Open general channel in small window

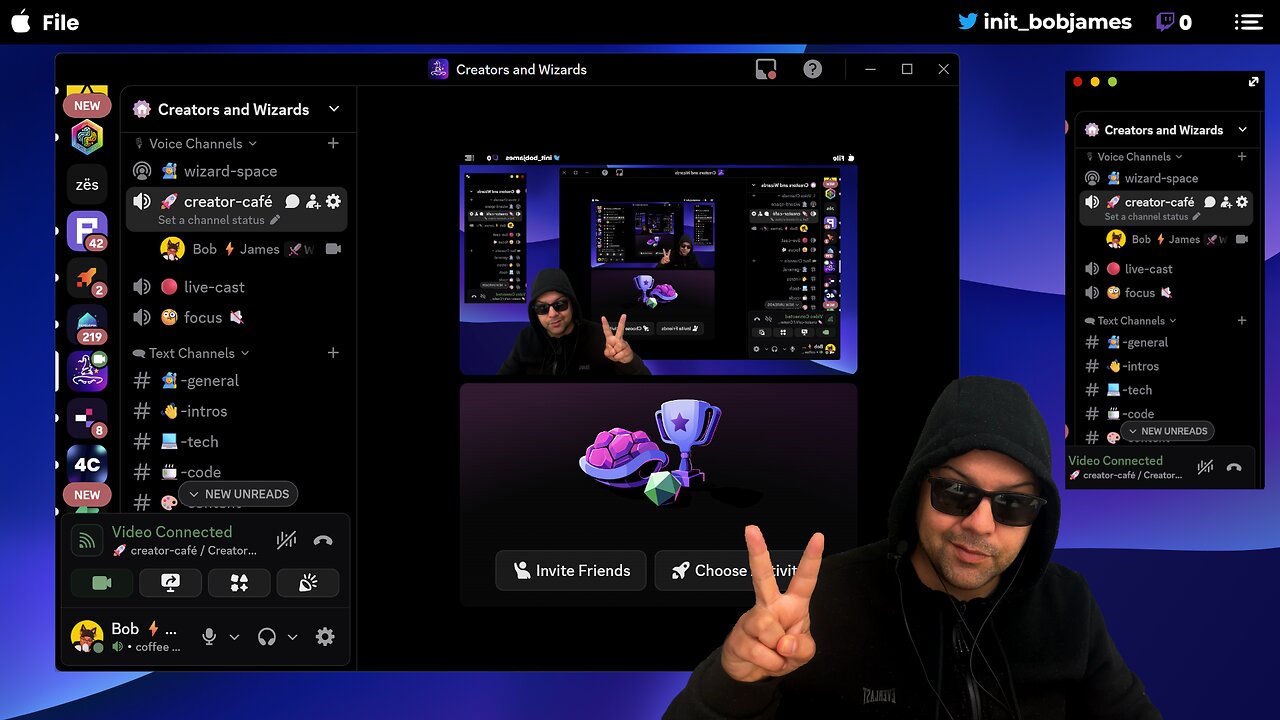click(1167, 342)
